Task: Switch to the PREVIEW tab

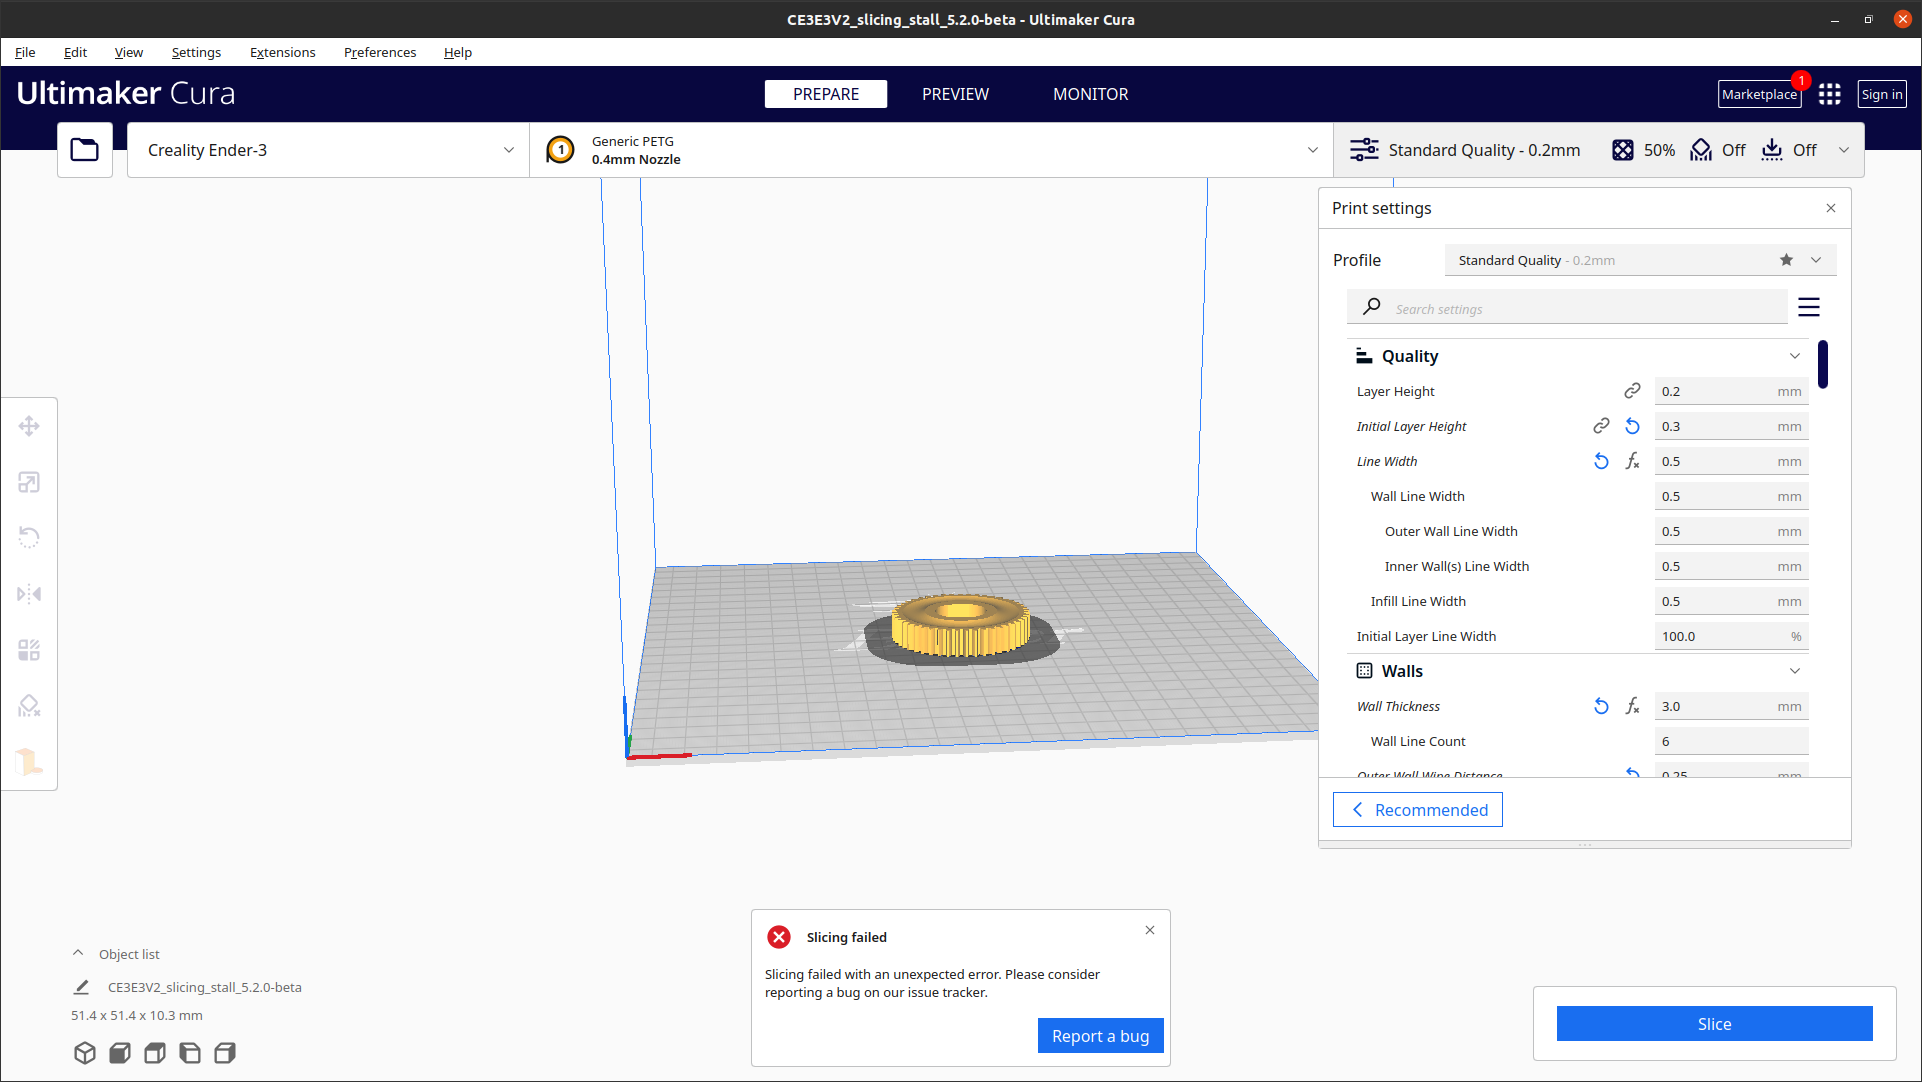Action: coord(955,94)
